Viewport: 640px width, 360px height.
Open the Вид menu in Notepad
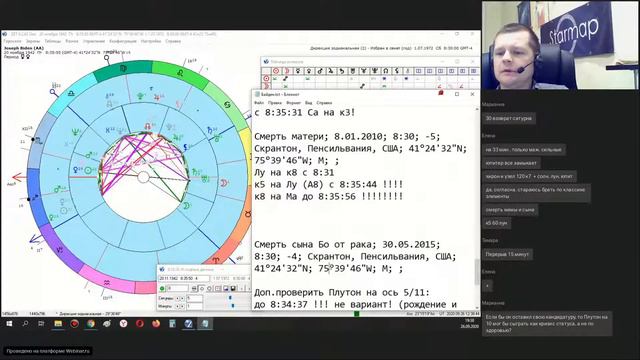tap(309, 103)
